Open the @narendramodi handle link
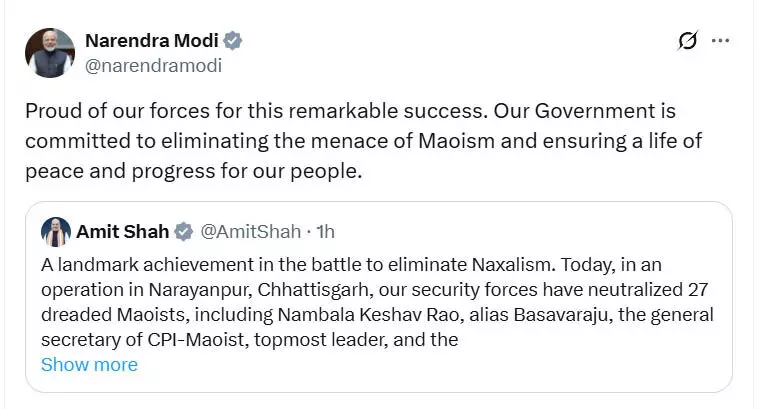This screenshot has height=409, width=770. click(x=154, y=66)
